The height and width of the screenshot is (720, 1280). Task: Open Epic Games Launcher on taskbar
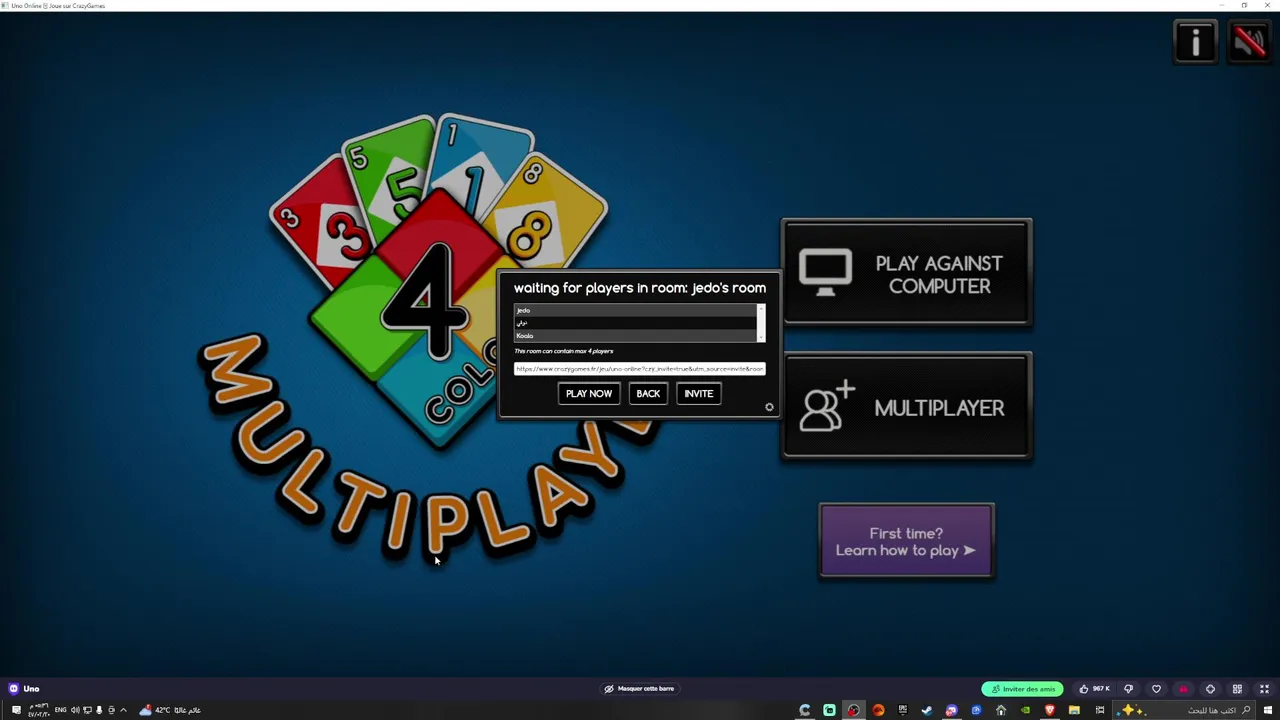[x=902, y=710]
